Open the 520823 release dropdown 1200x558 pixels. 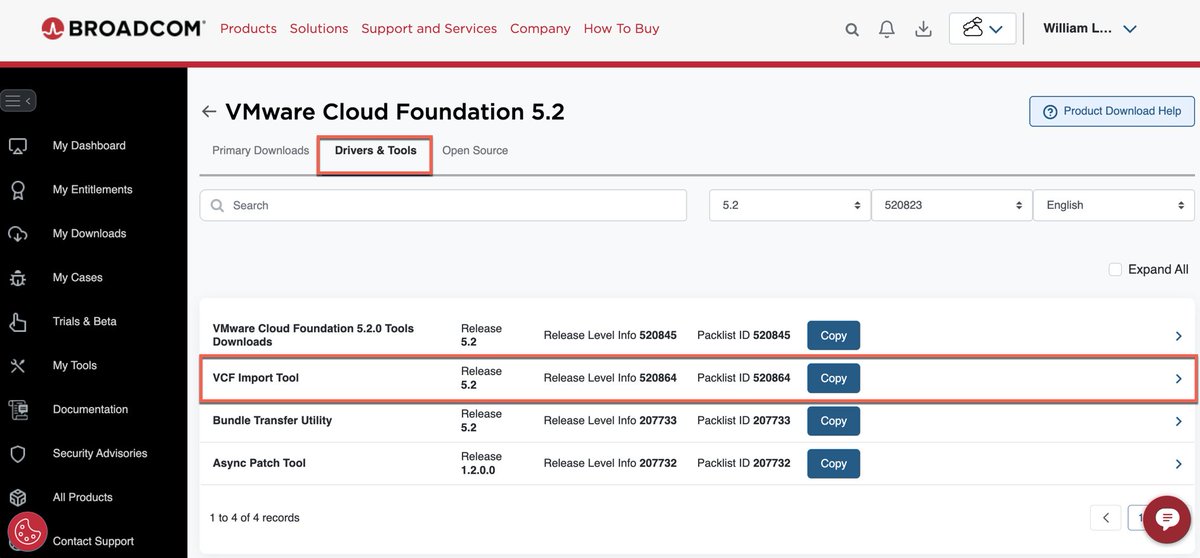point(952,205)
